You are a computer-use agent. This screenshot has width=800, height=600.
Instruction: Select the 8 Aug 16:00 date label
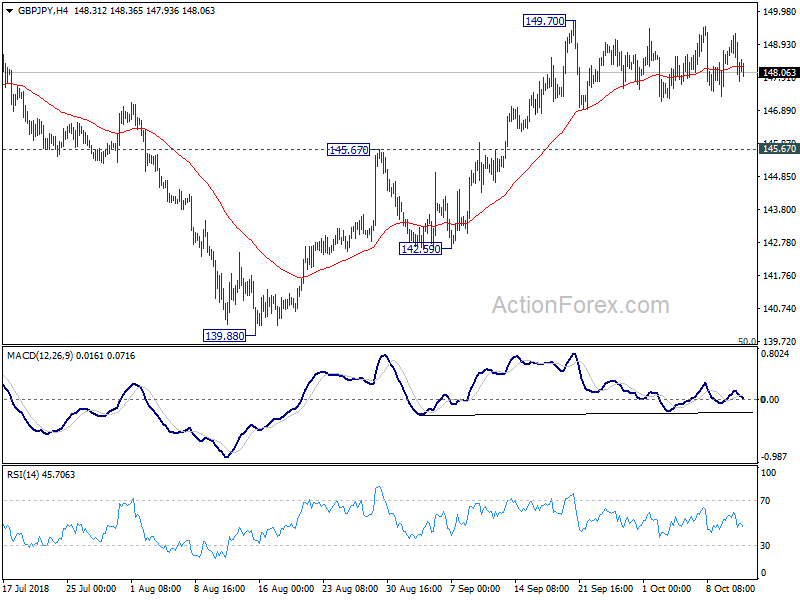point(220,589)
